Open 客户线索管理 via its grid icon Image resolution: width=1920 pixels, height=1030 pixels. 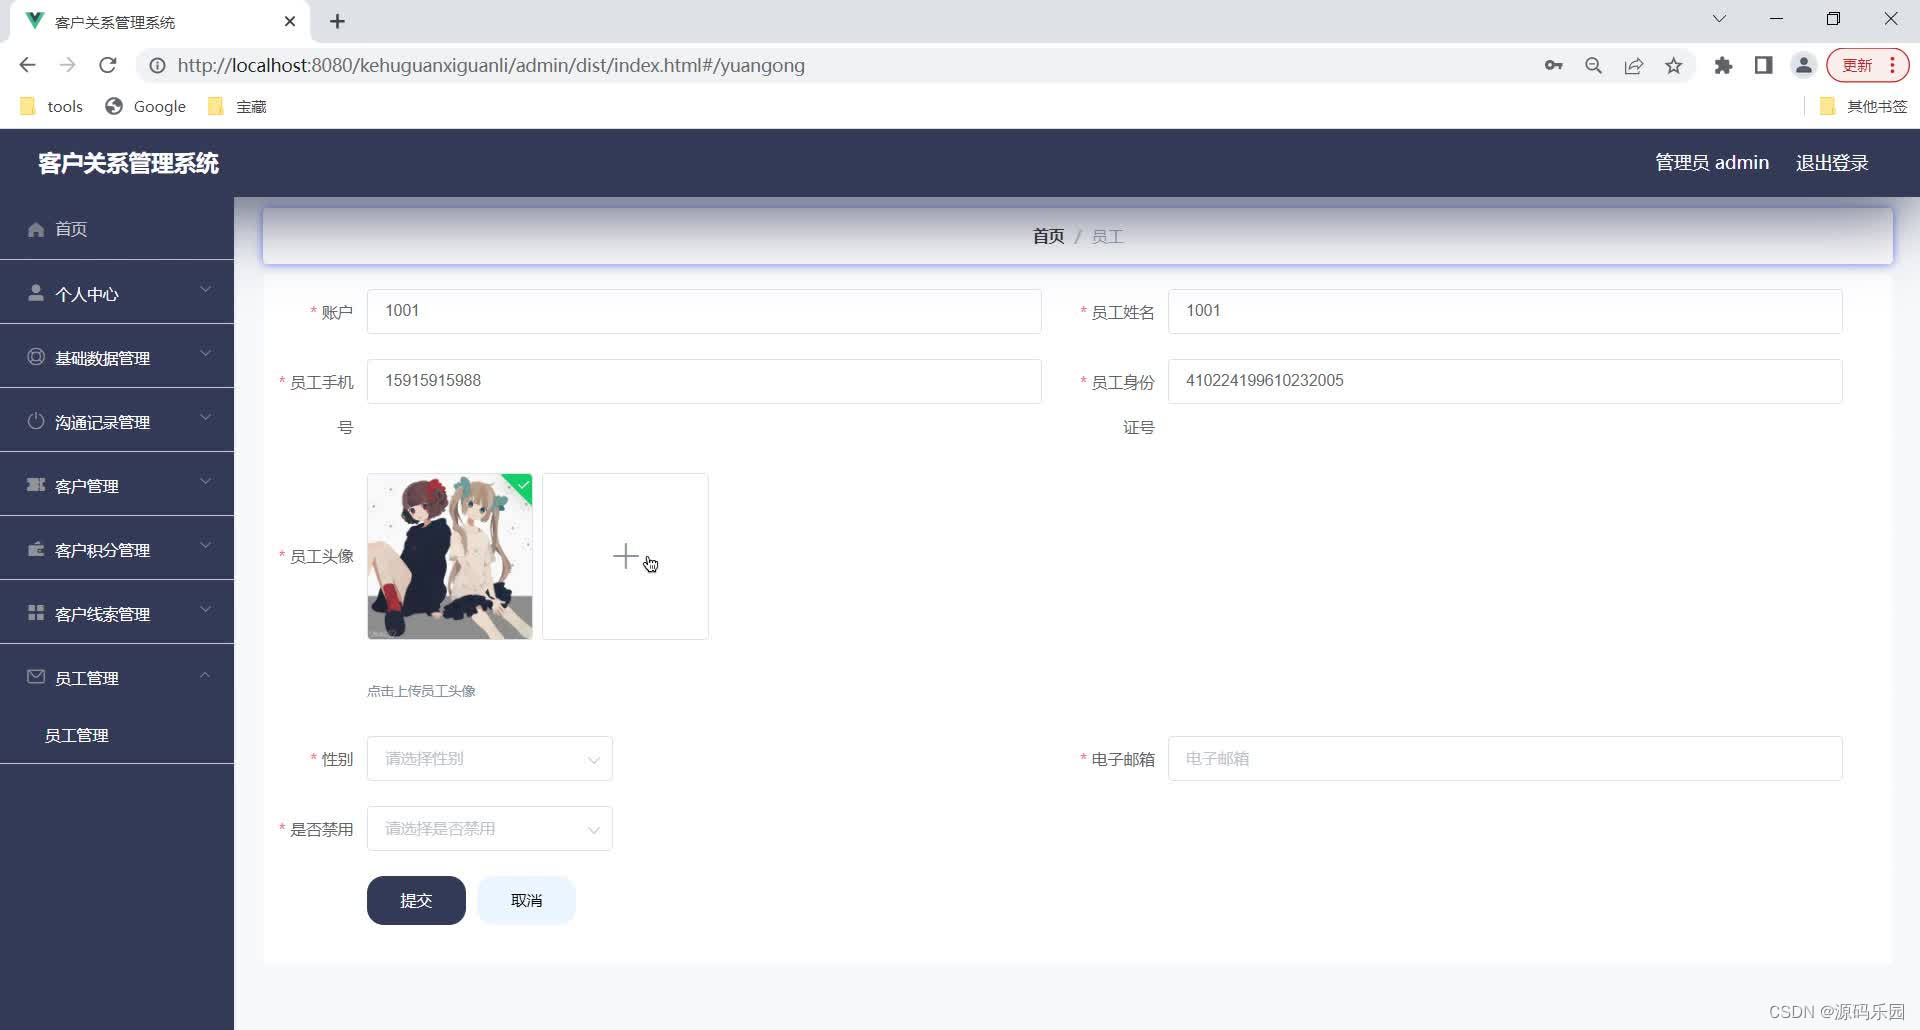pyautogui.click(x=36, y=613)
